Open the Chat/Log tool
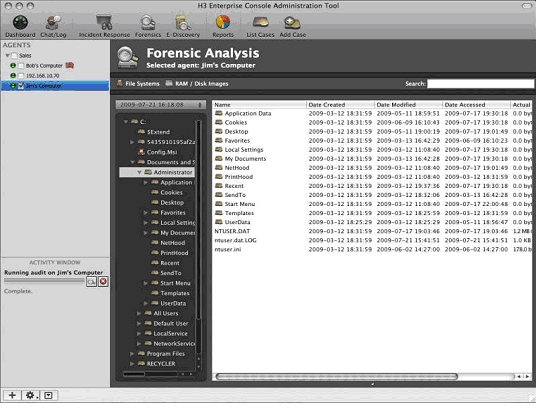This screenshot has width=536, height=418. [53, 26]
